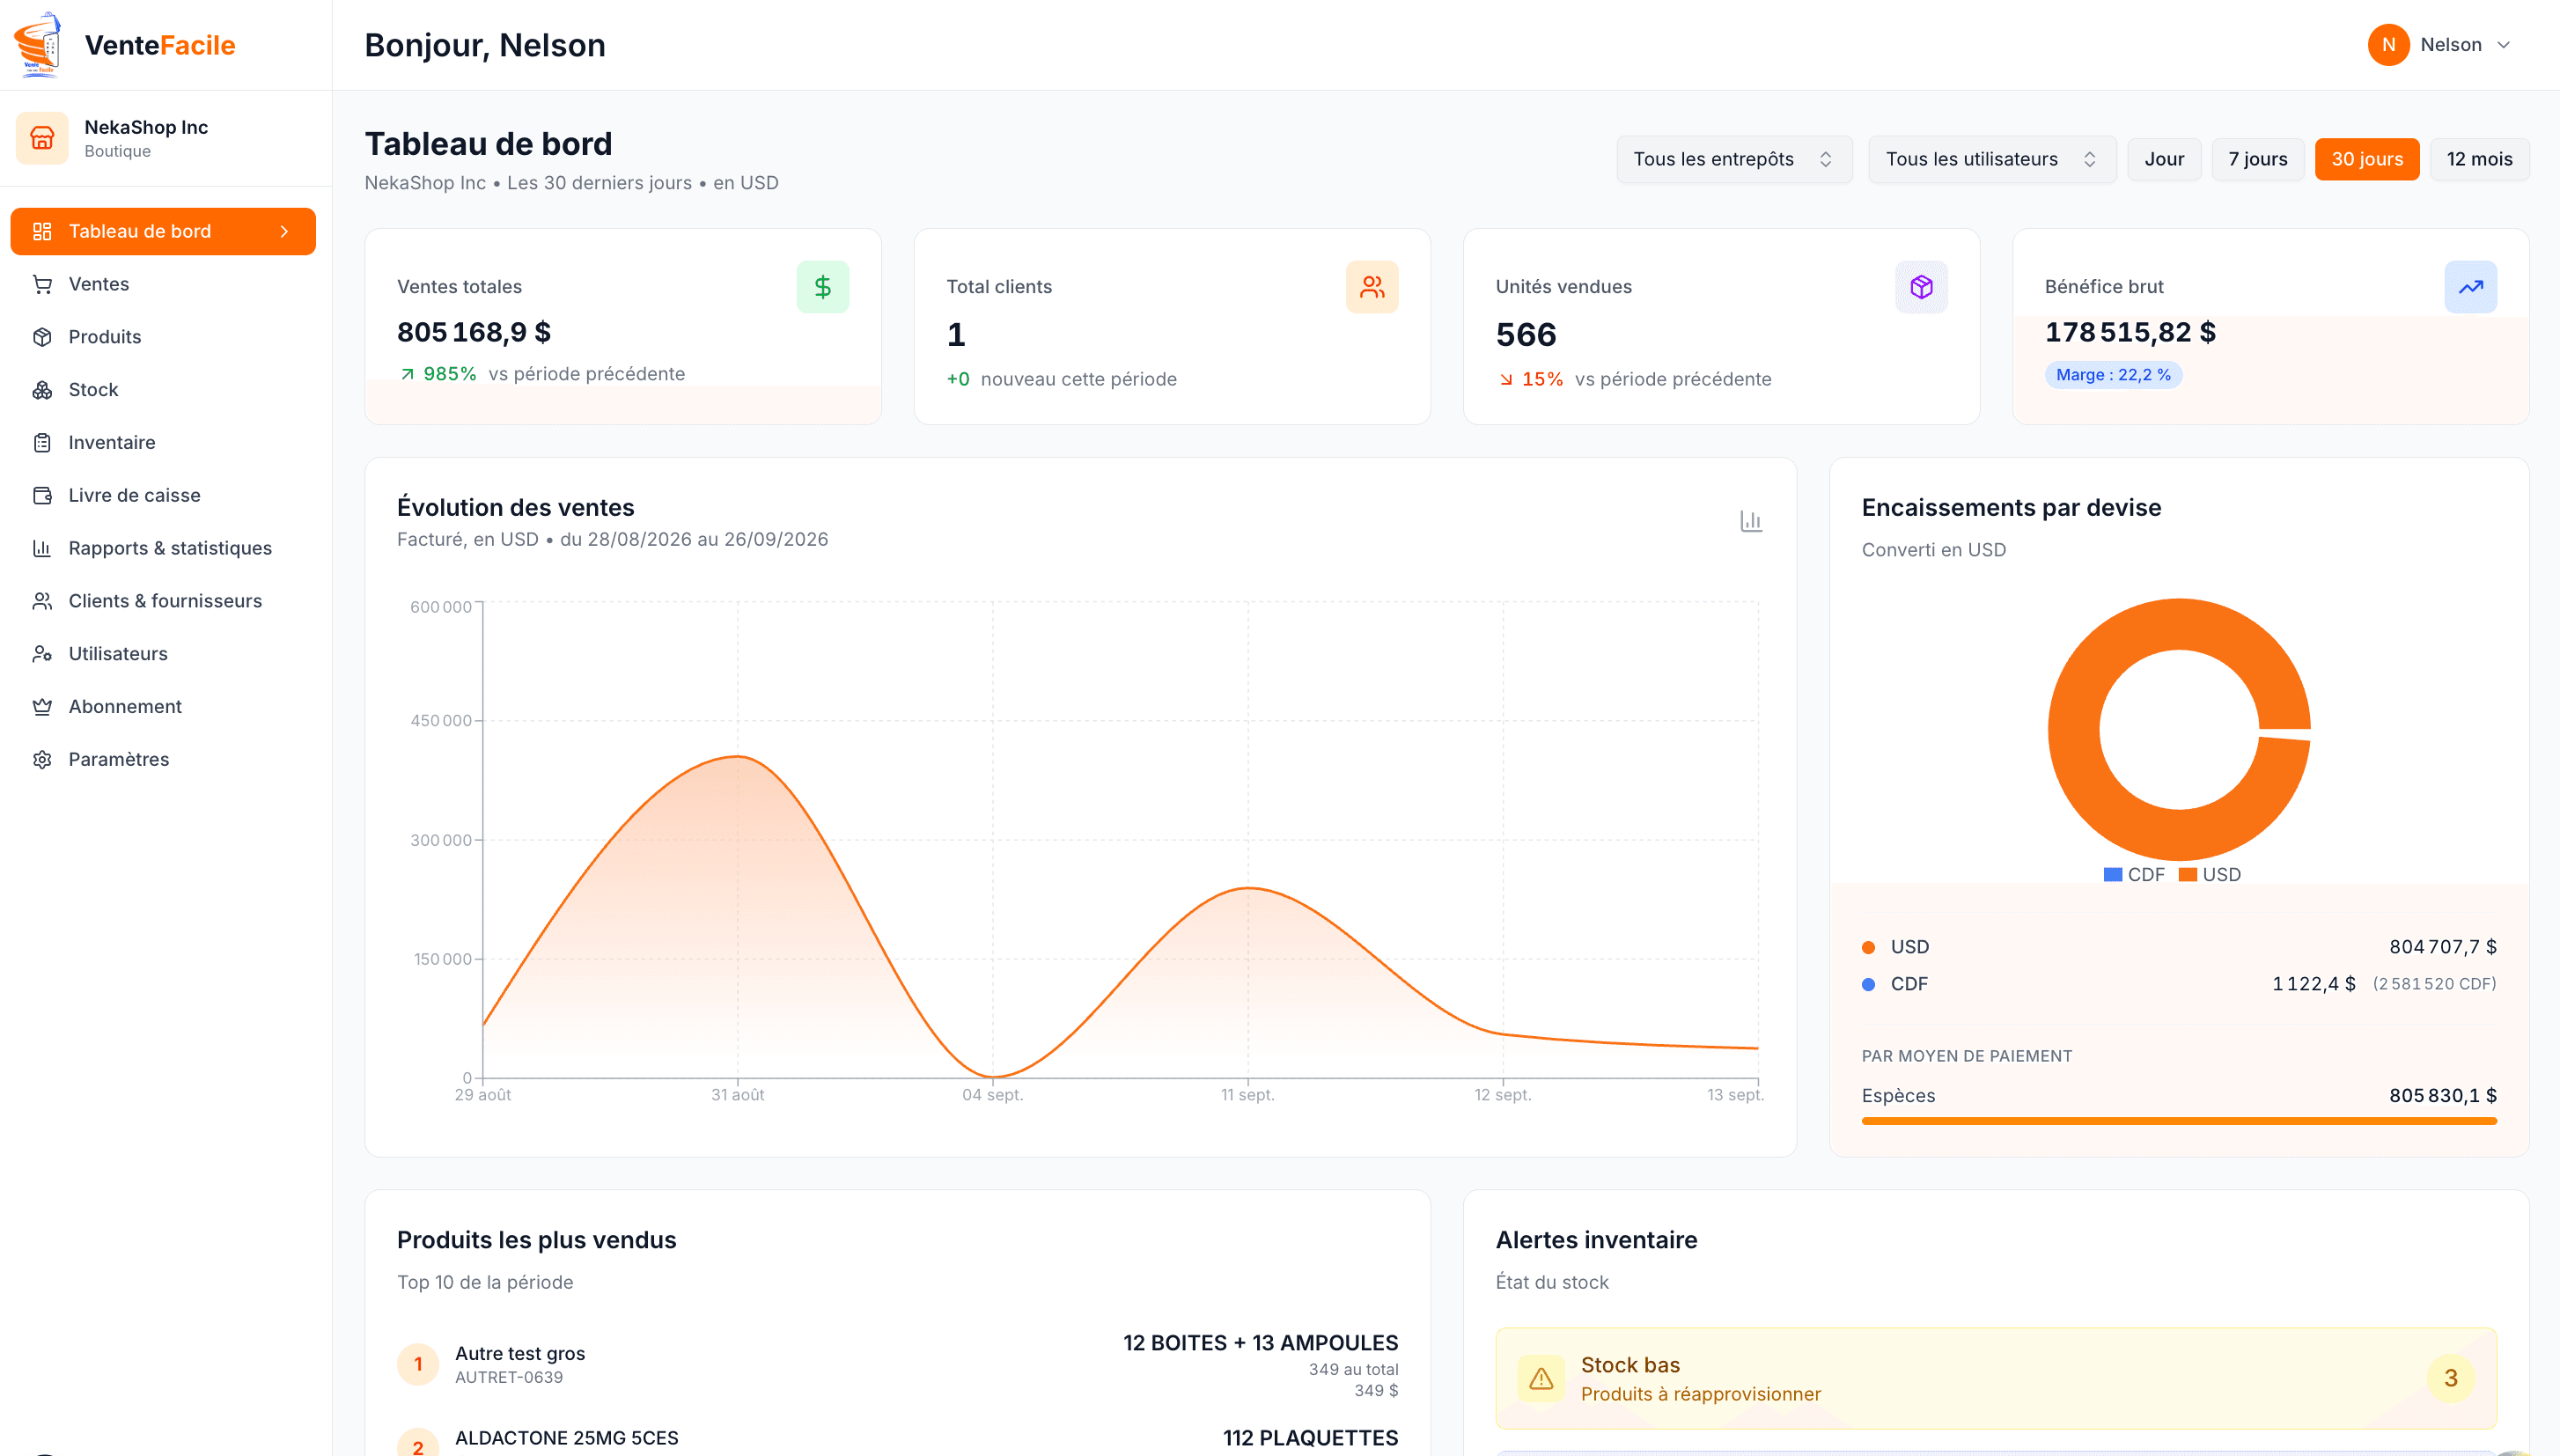This screenshot has width=2560, height=1456.
Task: Click the Abonnement crown icon
Action: tap(42, 707)
